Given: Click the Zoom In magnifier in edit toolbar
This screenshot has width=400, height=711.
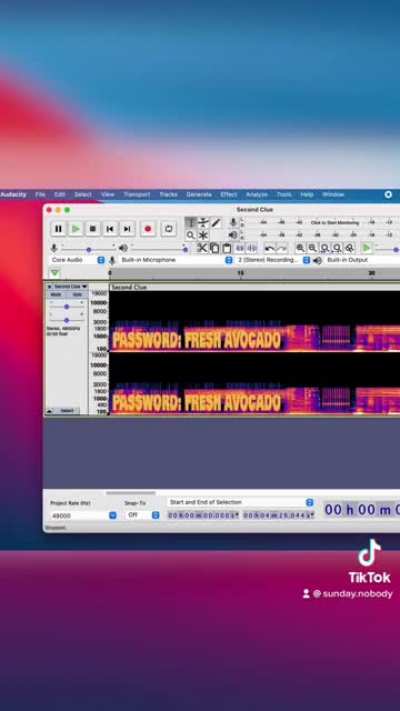Looking at the screenshot, I should [x=300, y=248].
